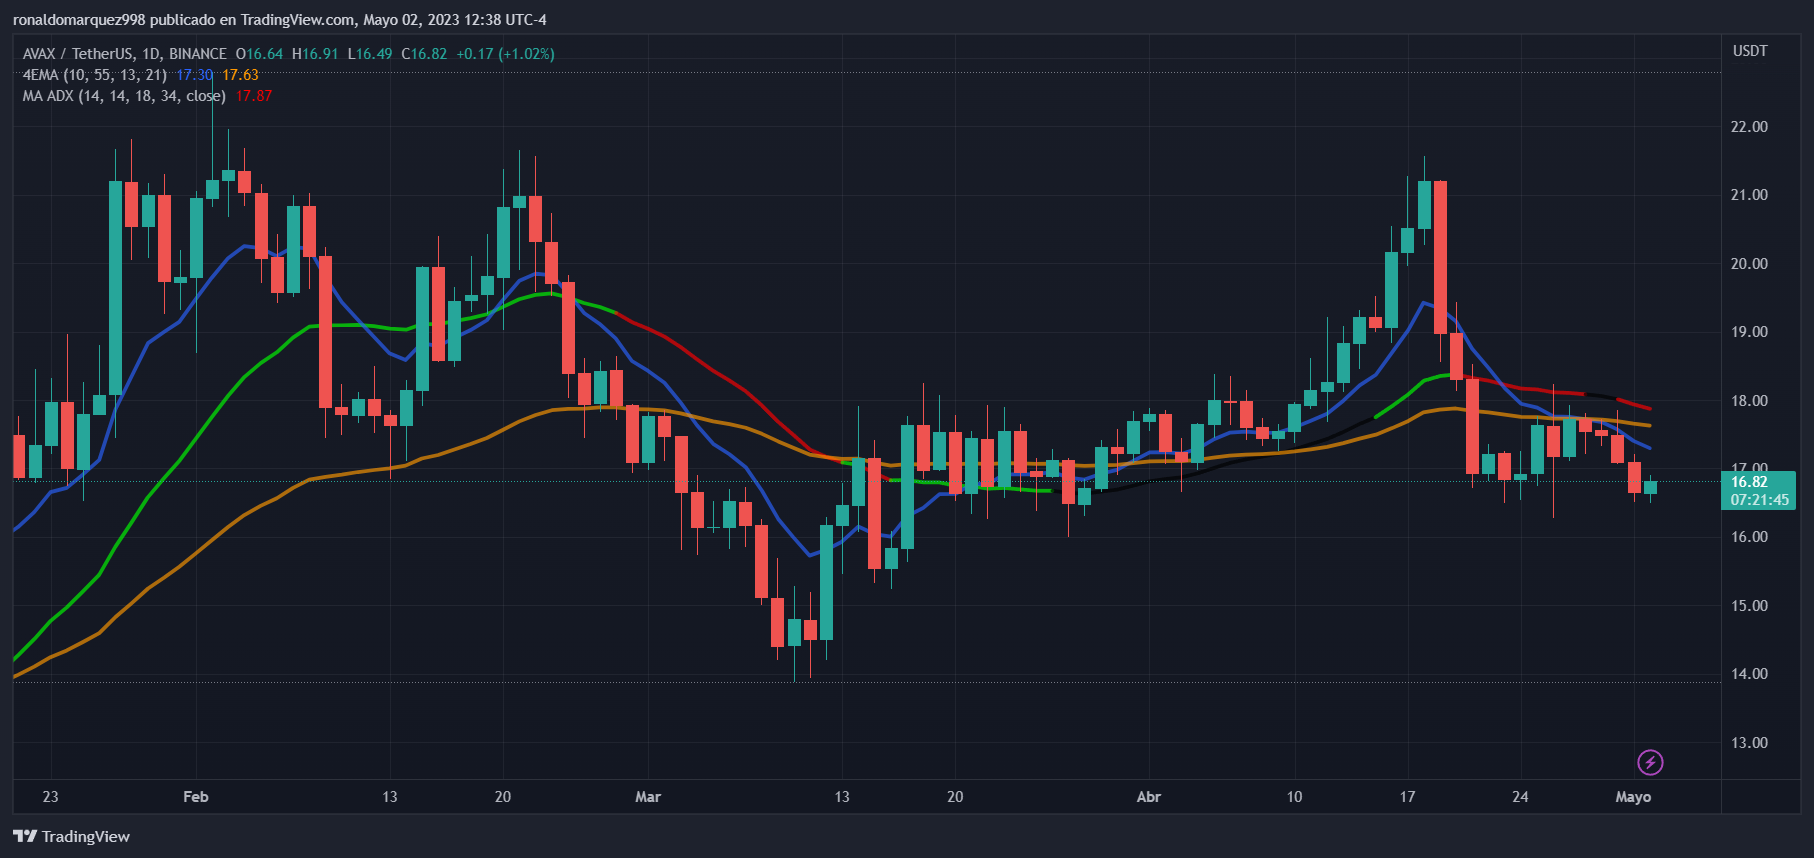This screenshot has height=858, width=1814.
Task: Click the 22.00 price scale label
Action: pos(1749,127)
